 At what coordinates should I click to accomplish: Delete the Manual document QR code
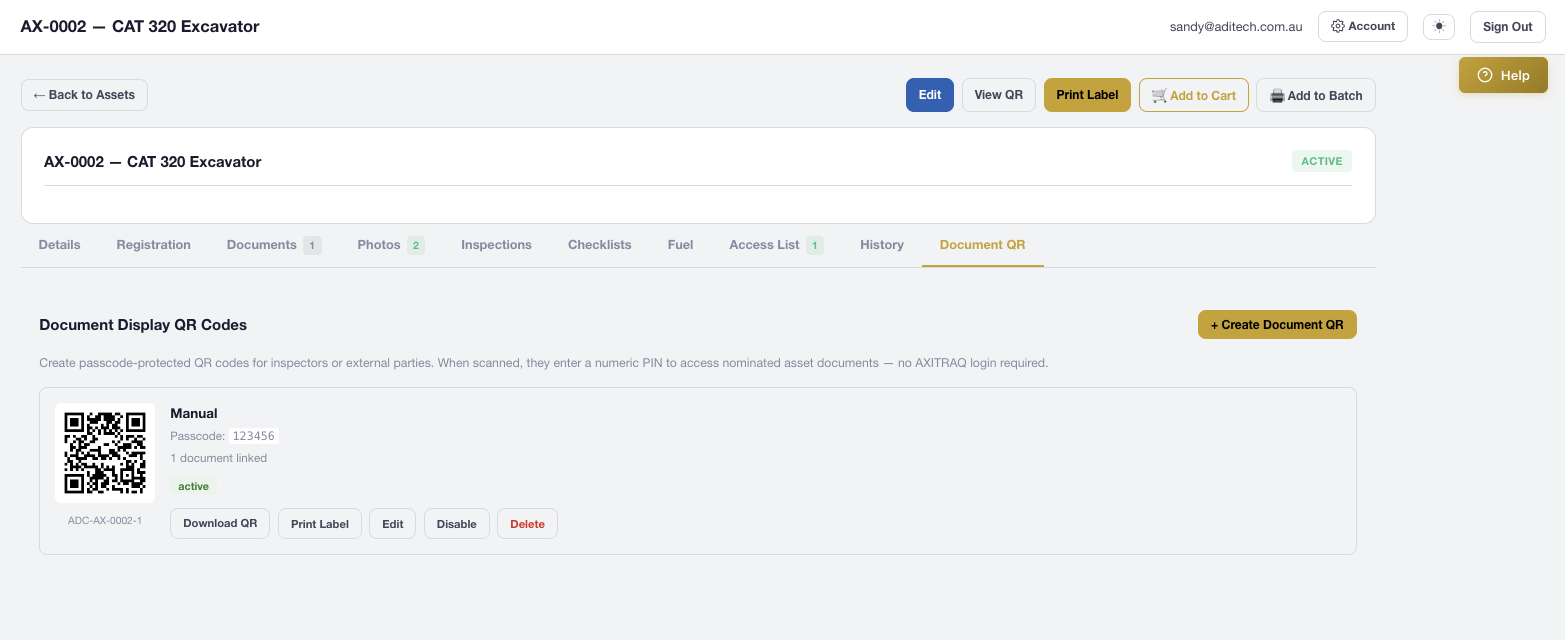tap(528, 523)
